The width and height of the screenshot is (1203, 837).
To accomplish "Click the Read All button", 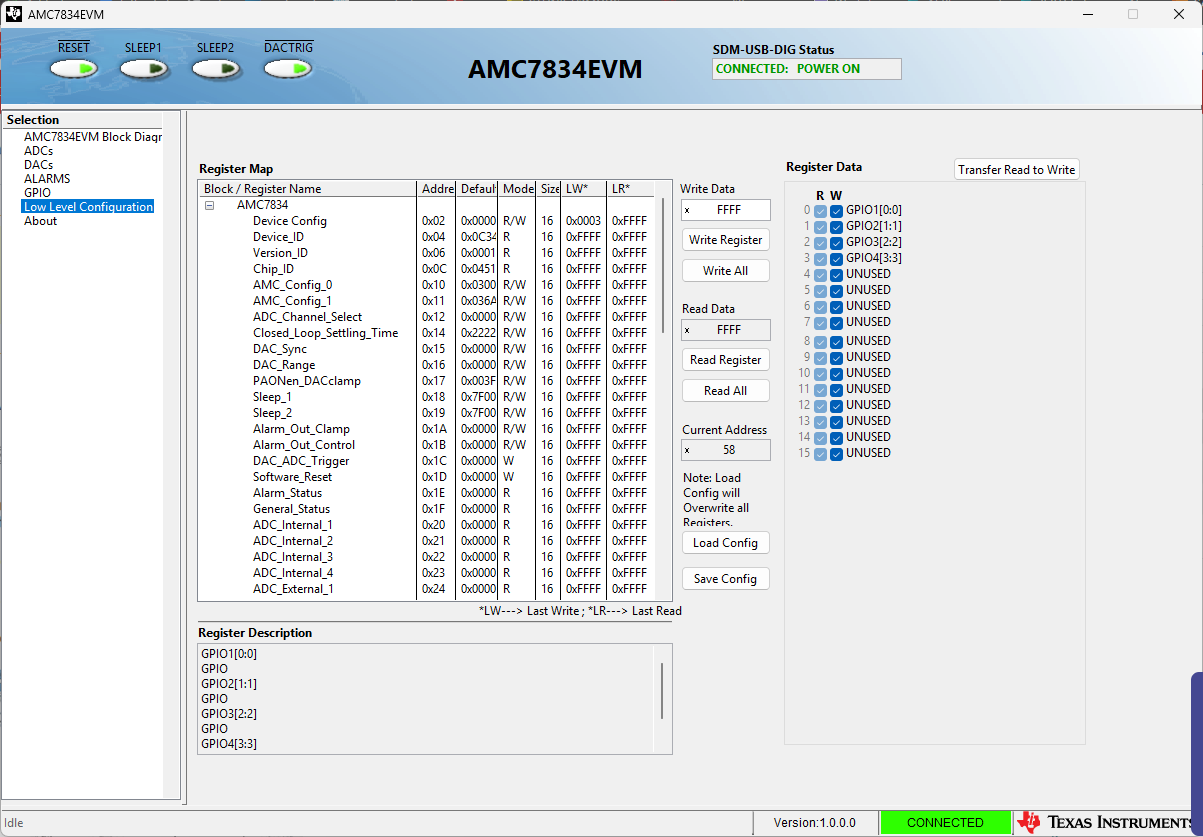I will pos(726,391).
